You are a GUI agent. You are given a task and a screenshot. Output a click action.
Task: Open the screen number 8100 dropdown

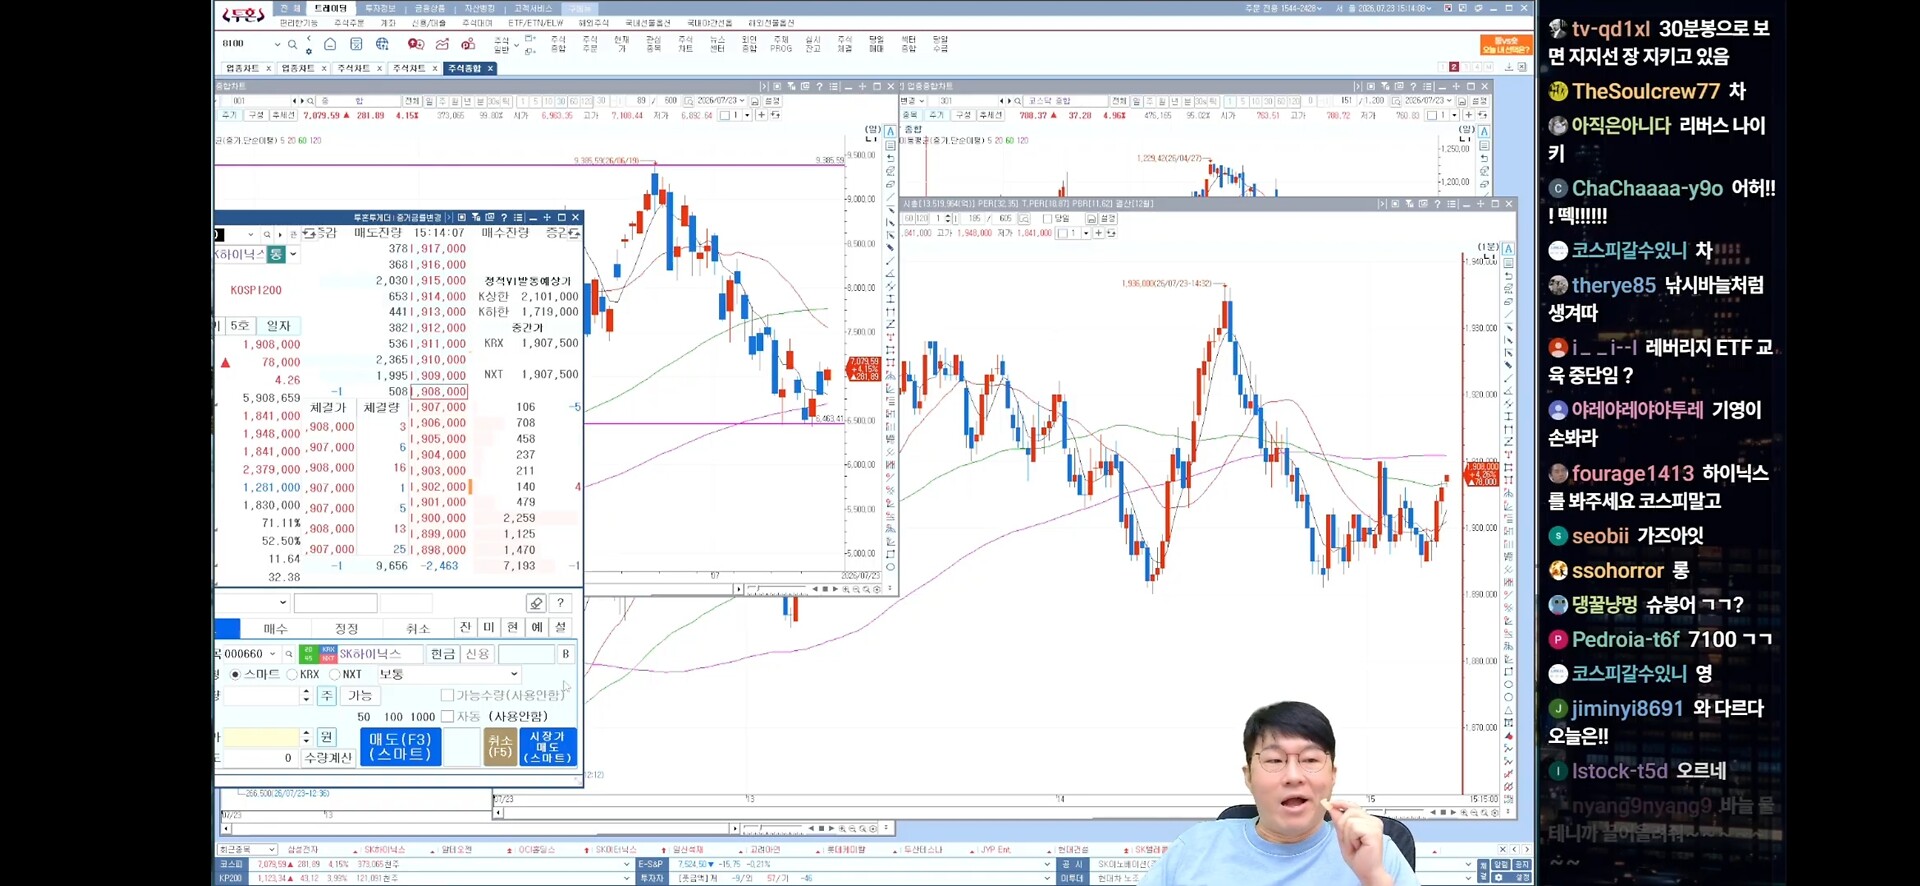277,44
